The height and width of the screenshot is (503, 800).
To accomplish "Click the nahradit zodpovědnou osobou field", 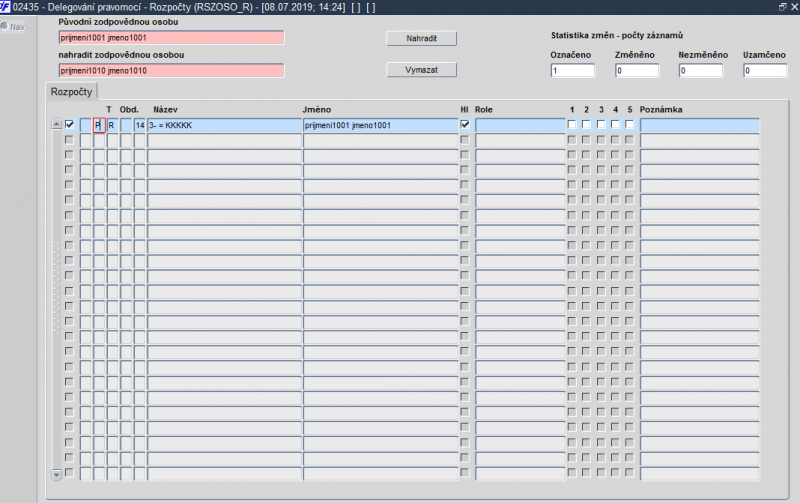I will point(171,70).
